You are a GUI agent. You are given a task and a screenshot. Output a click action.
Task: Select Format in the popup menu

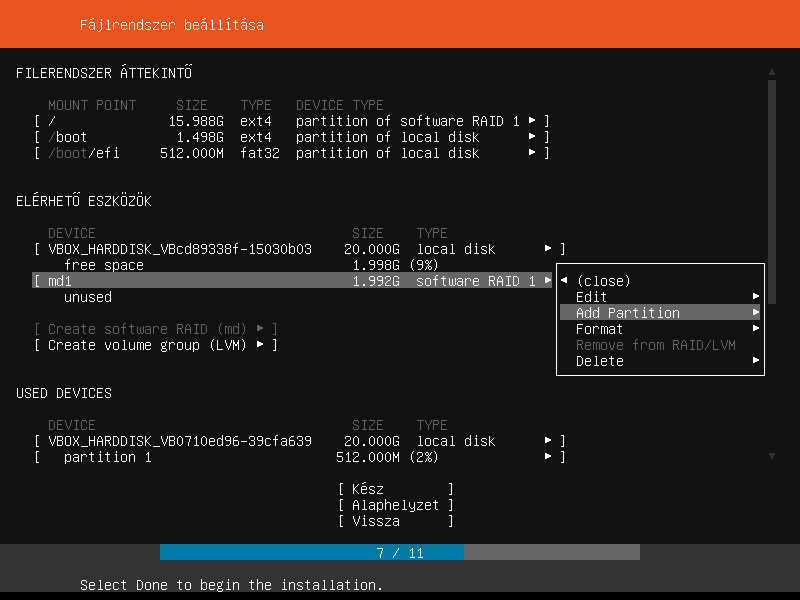(599, 329)
